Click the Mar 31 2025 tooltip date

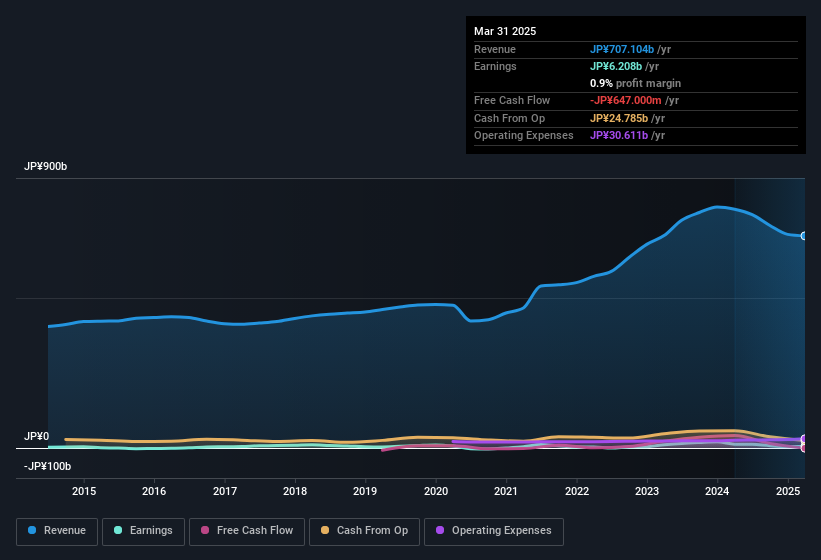tap(505, 31)
